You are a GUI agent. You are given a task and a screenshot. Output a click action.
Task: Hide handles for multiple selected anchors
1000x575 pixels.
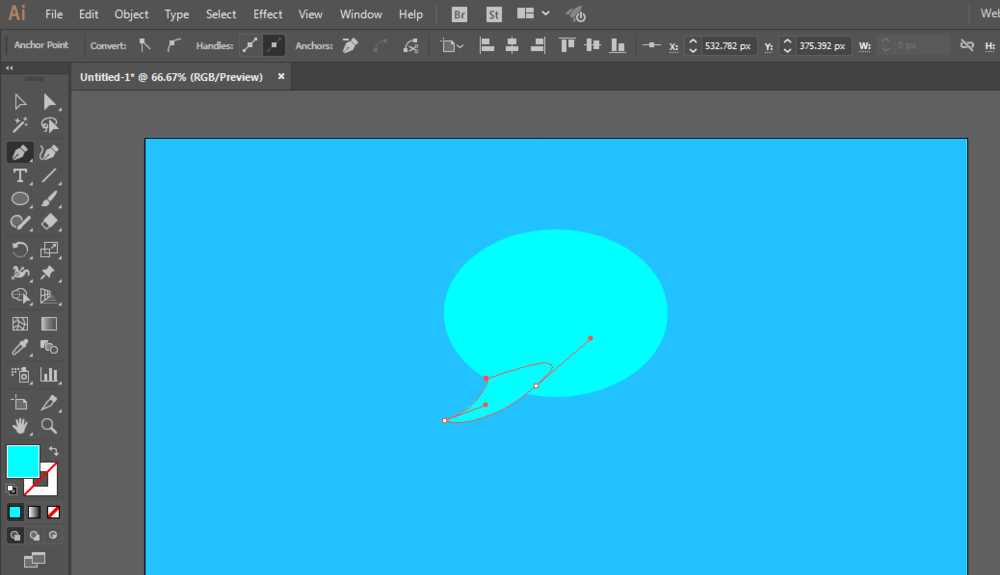pyautogui.click(x=274, y=45)
